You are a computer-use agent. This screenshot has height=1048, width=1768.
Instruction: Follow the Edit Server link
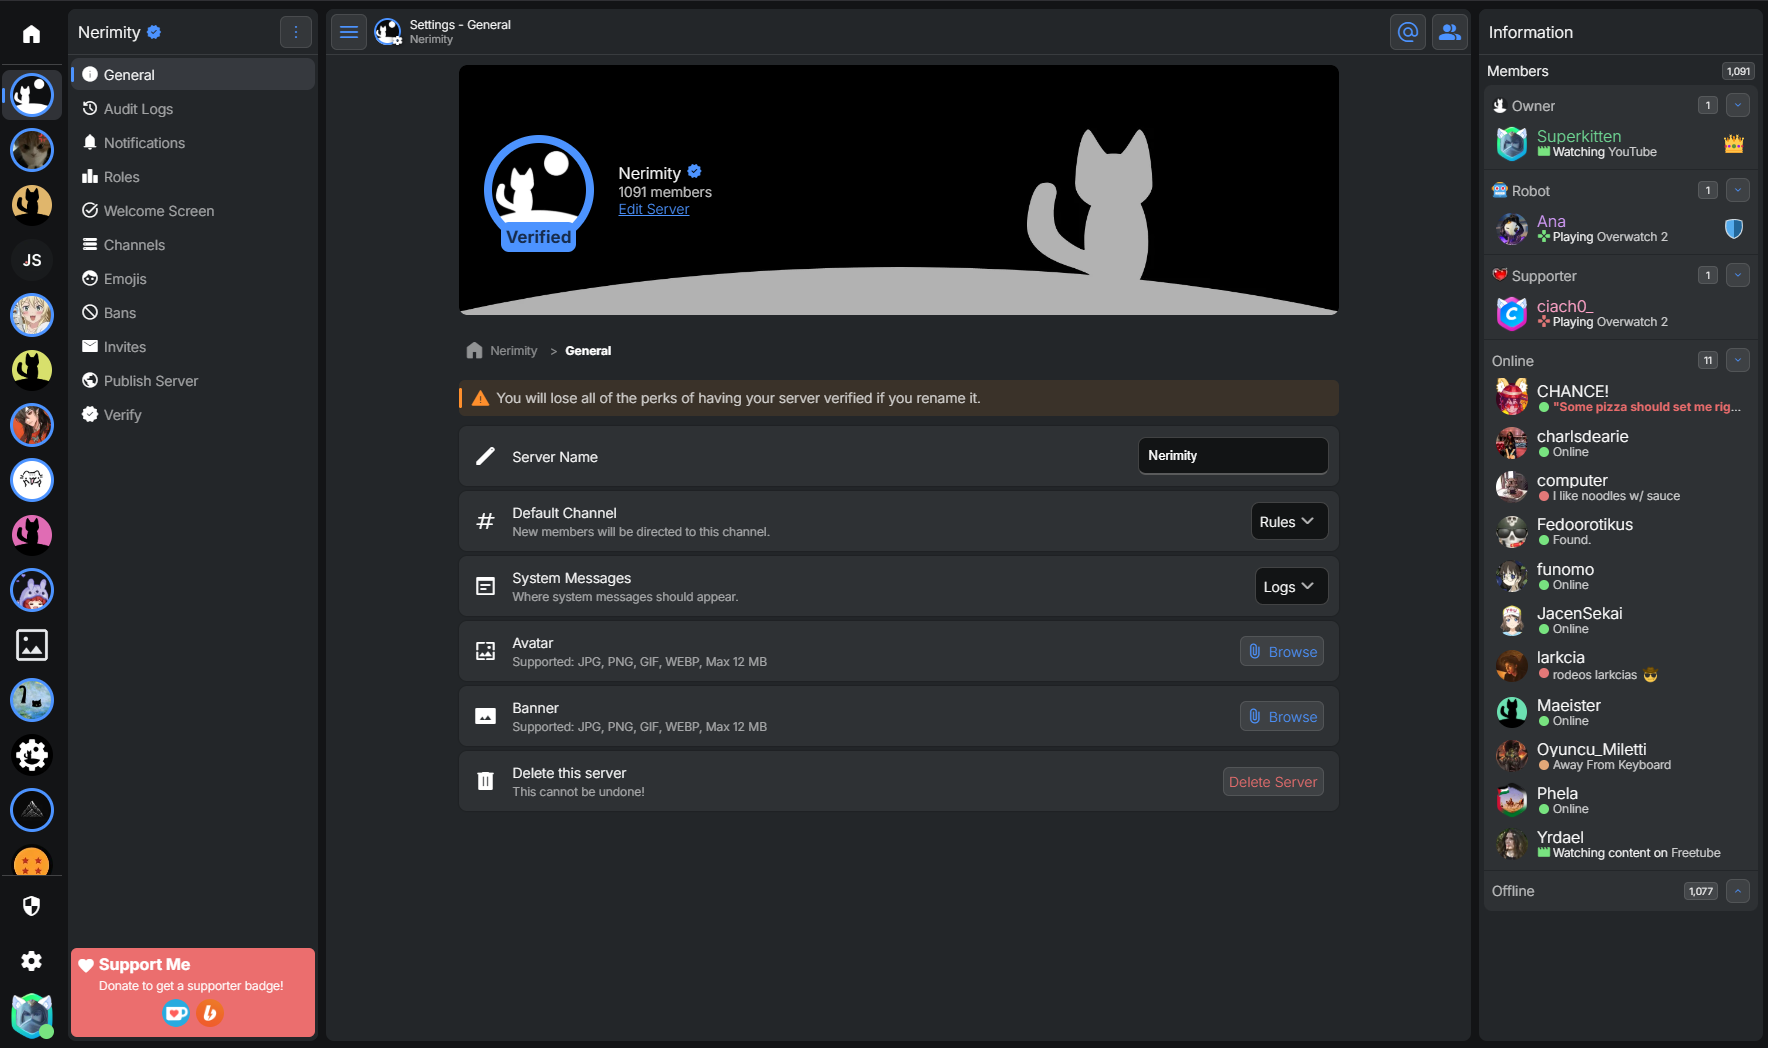653,209
